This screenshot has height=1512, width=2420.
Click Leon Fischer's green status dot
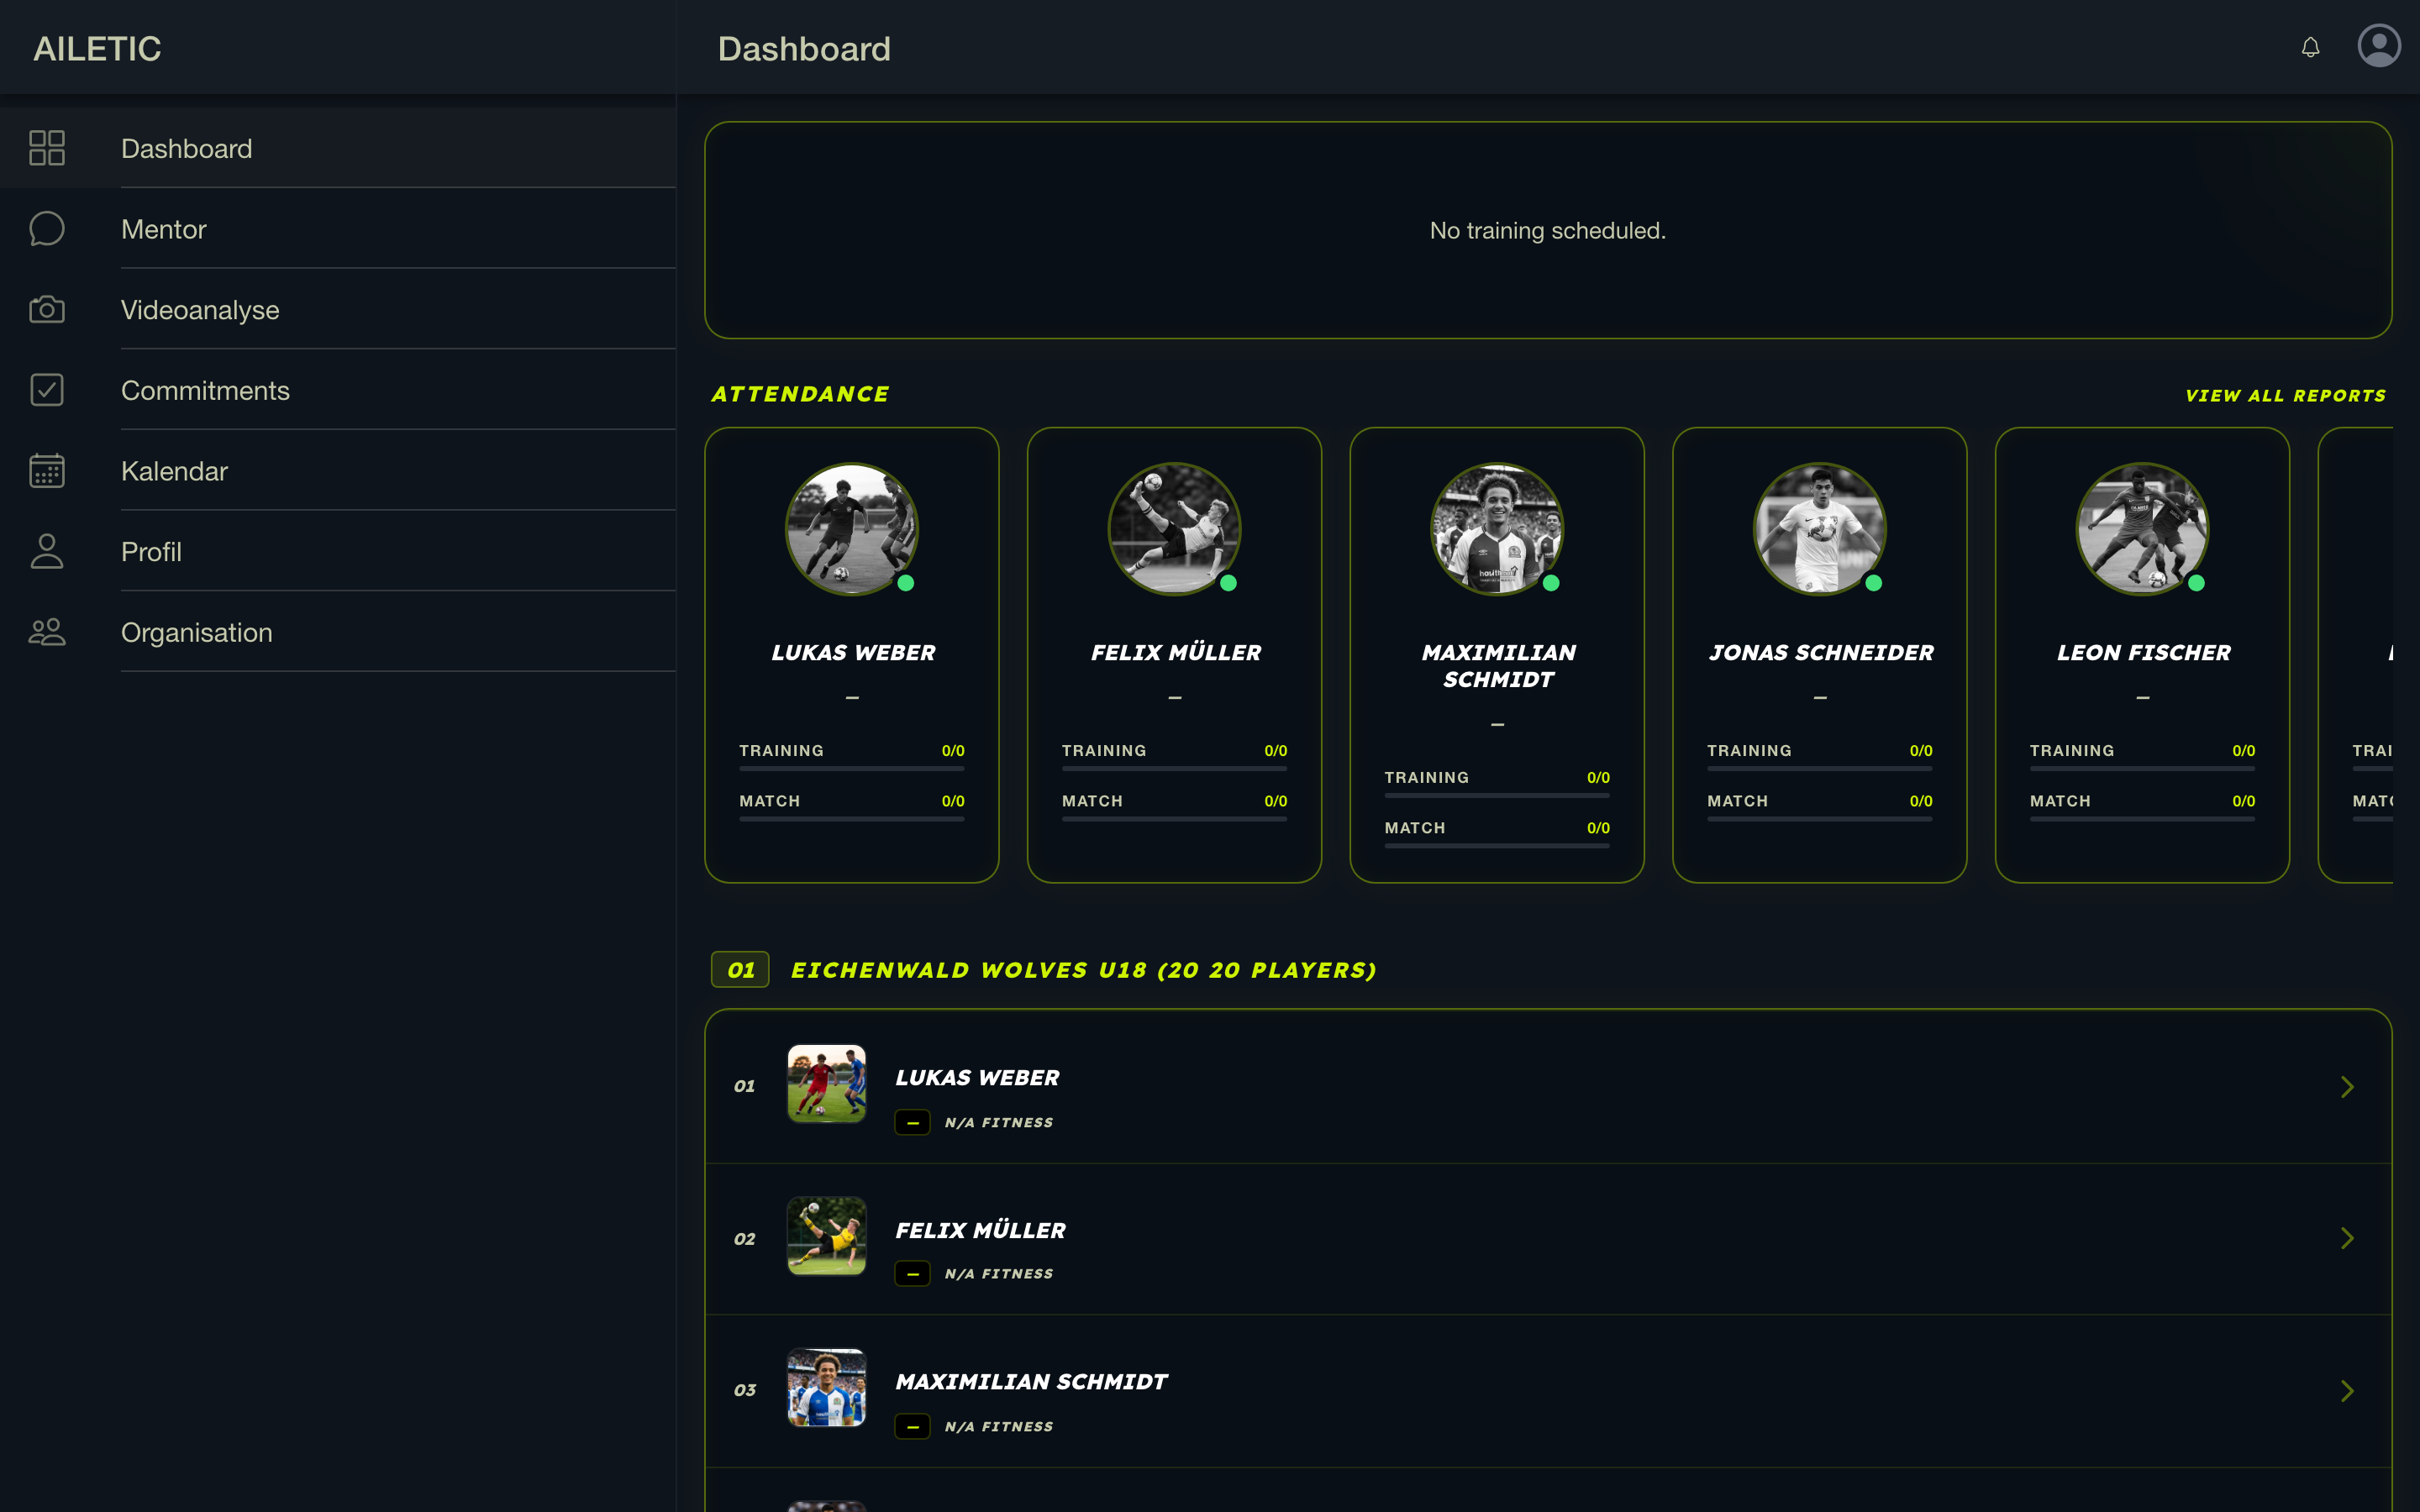(2196, 583)
